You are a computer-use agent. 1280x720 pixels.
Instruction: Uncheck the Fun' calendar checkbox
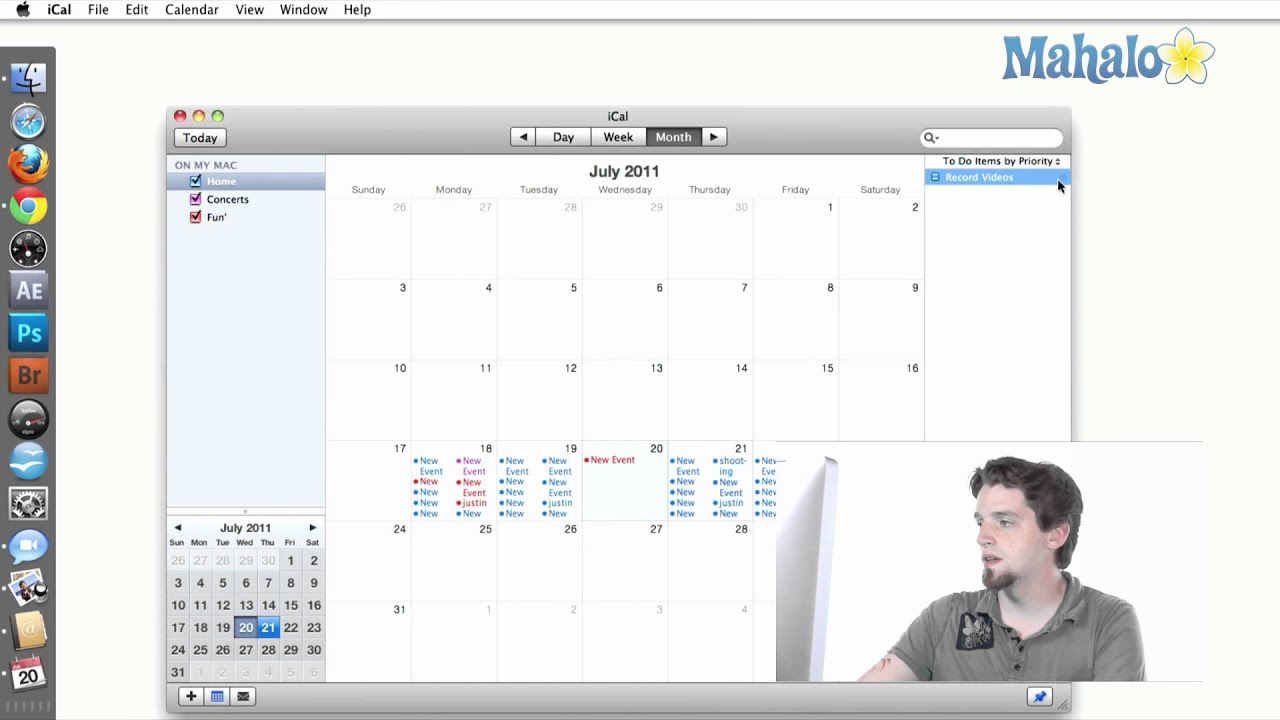pos(195,217)
